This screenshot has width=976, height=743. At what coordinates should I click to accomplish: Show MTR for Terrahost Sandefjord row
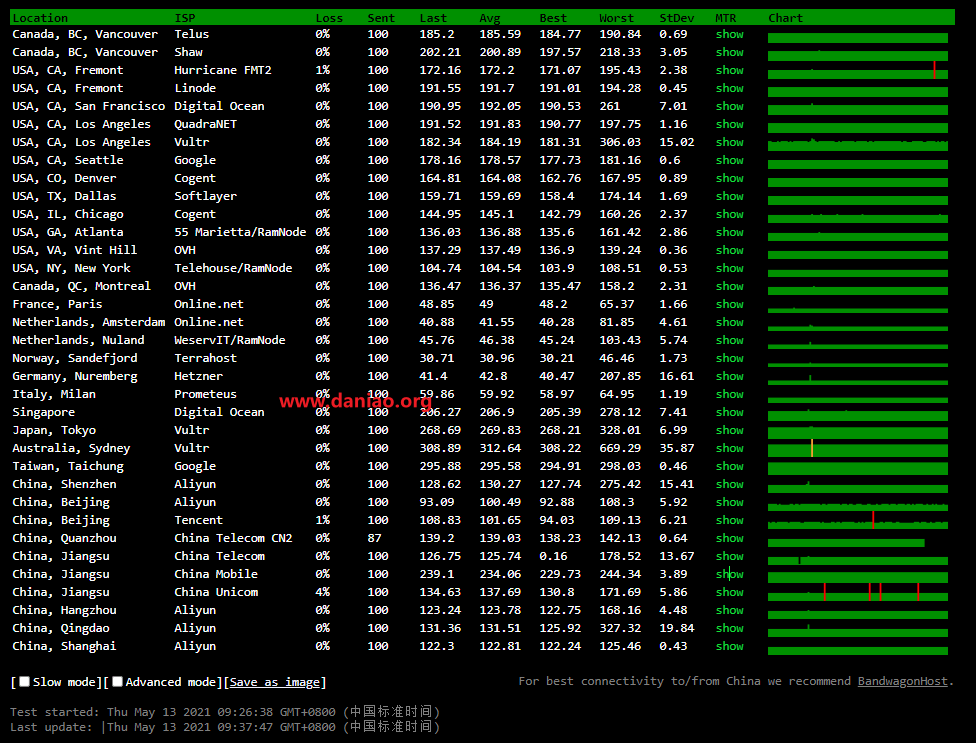[730, 359]
